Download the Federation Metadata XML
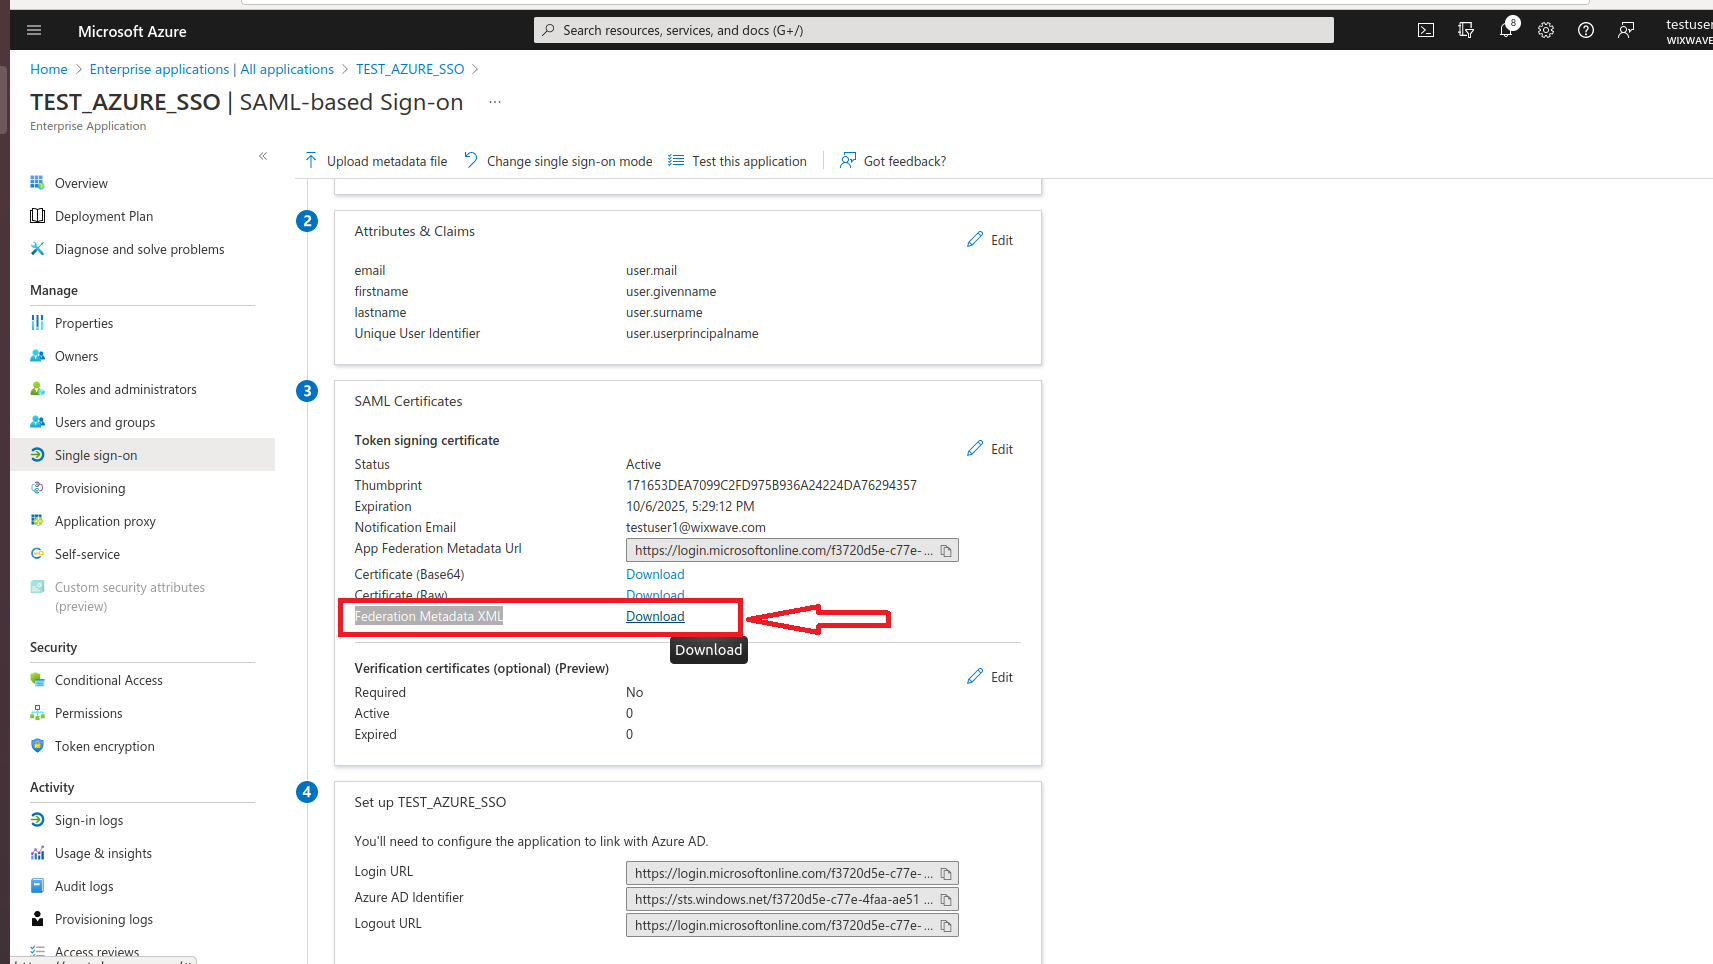 655,616
